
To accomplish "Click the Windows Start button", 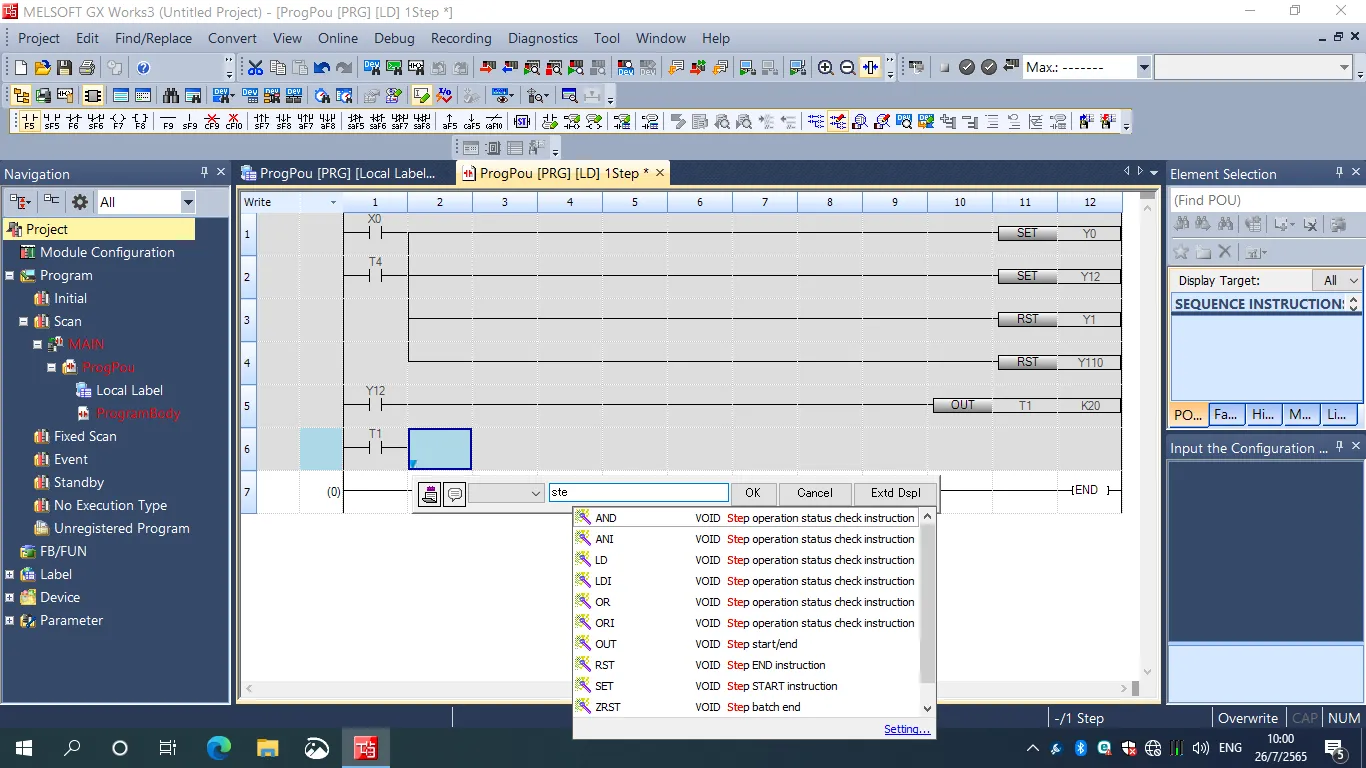I will [x=24, y=747].
